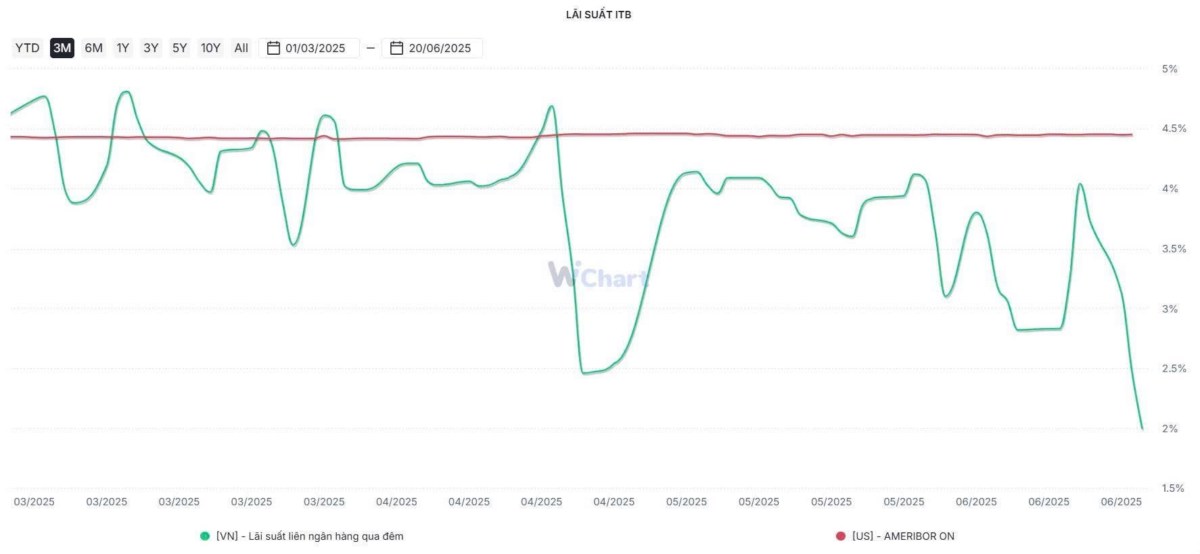Click the 5% y-axis label
The width and height of the screenshot is (1200, 554).
[x=1169, y=69]
